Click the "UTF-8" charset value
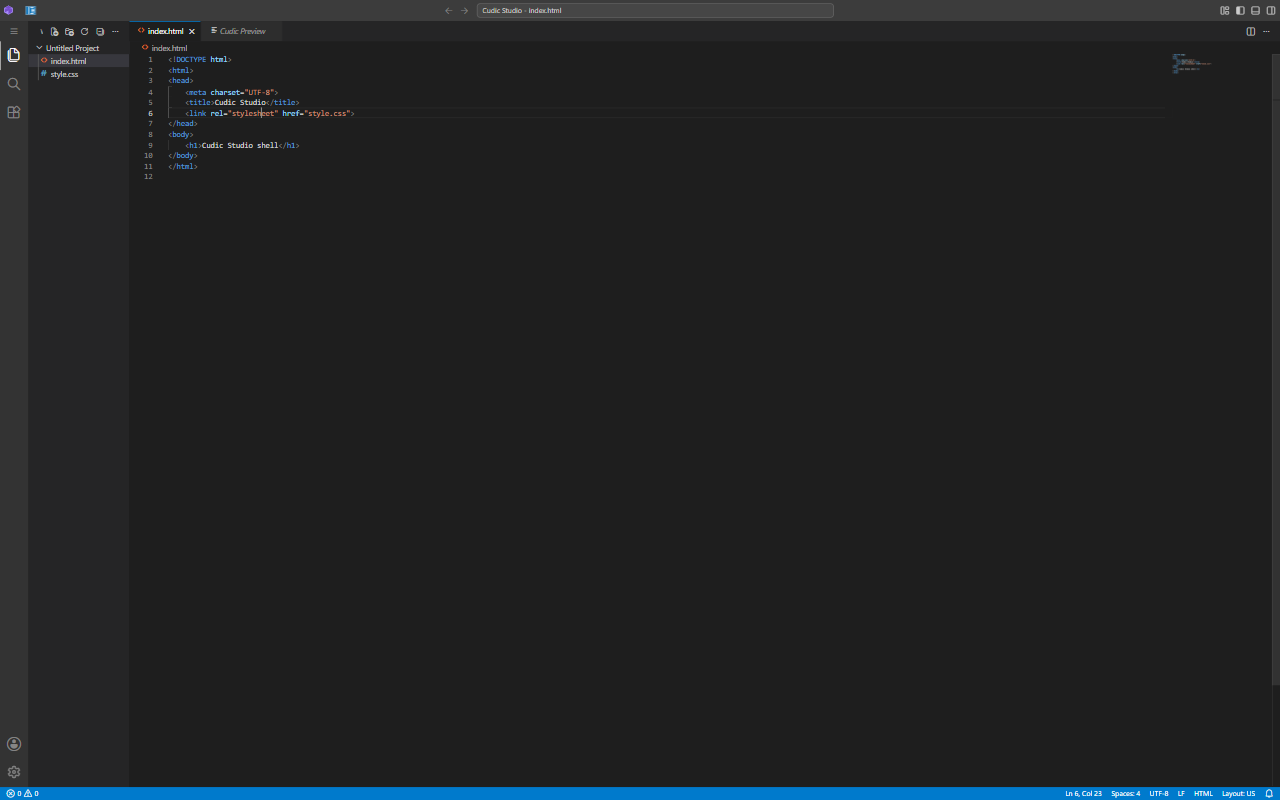The height and width of the screenshot is (800, 1280). [x=259, y=92]
